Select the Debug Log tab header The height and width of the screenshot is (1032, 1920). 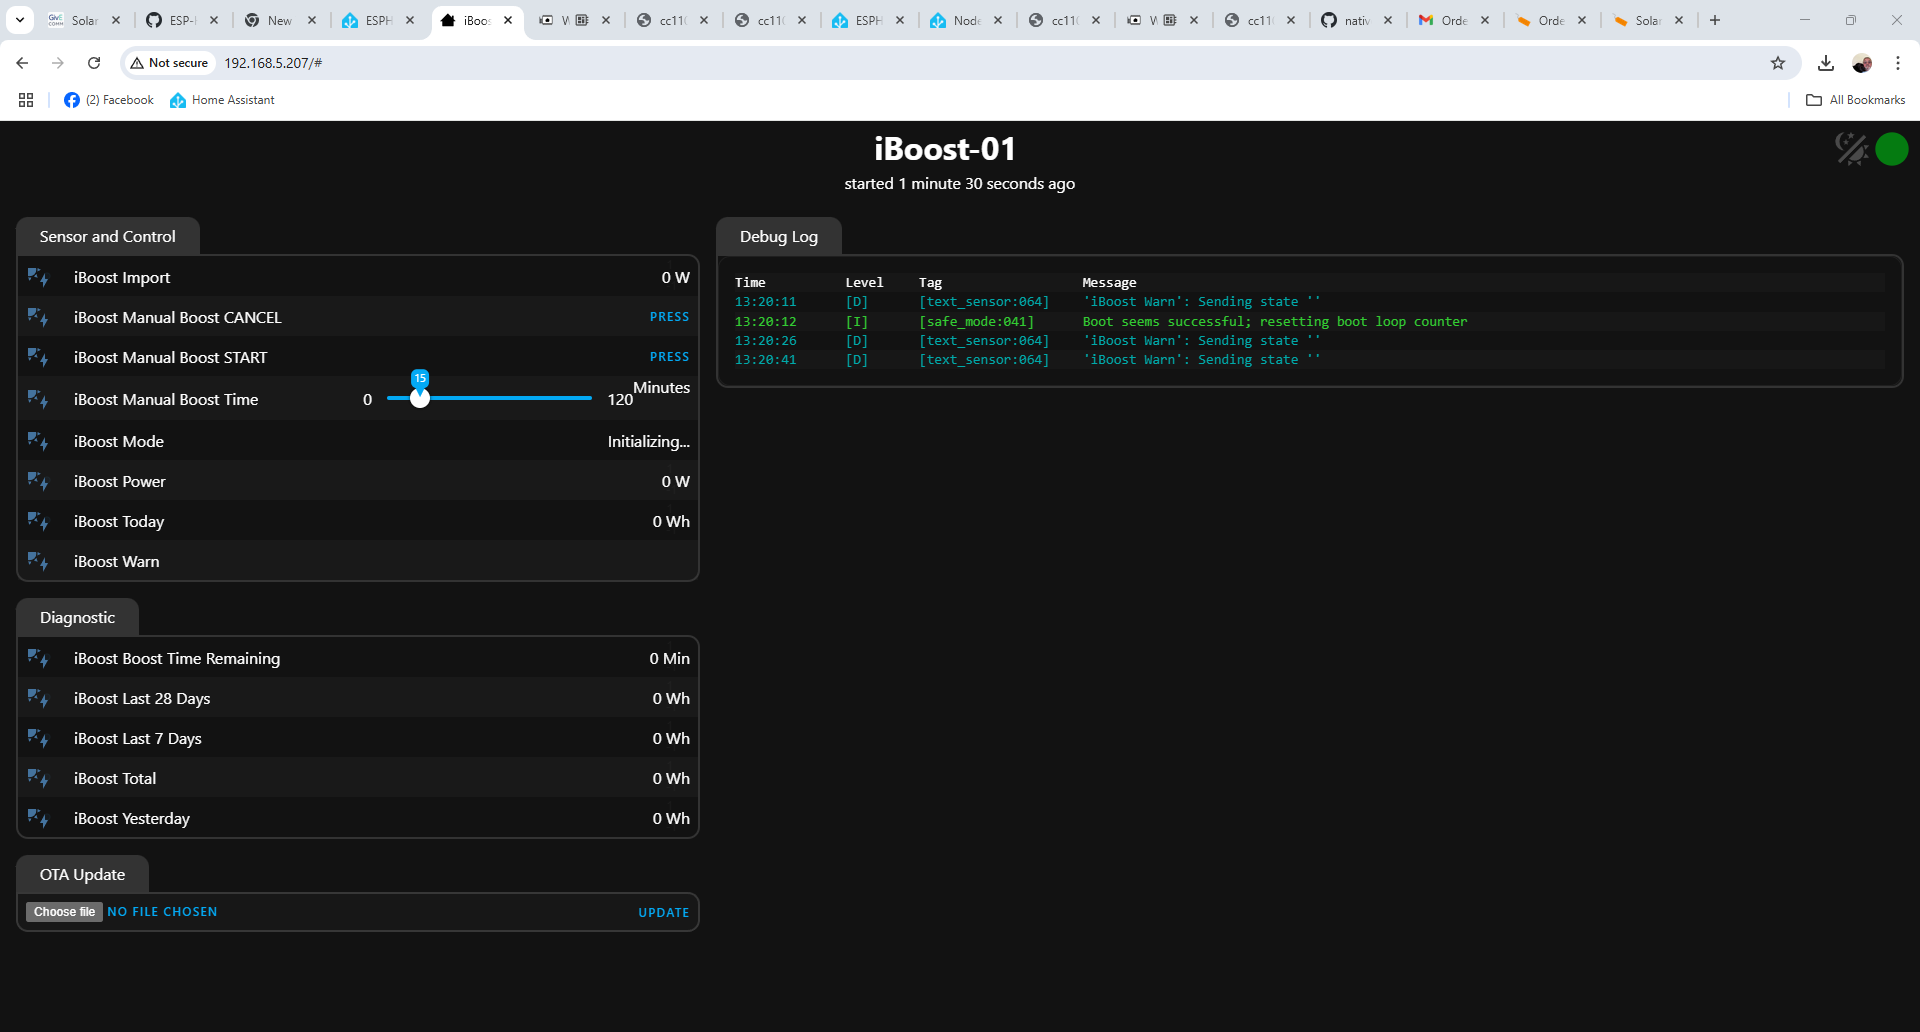point(779,237)
